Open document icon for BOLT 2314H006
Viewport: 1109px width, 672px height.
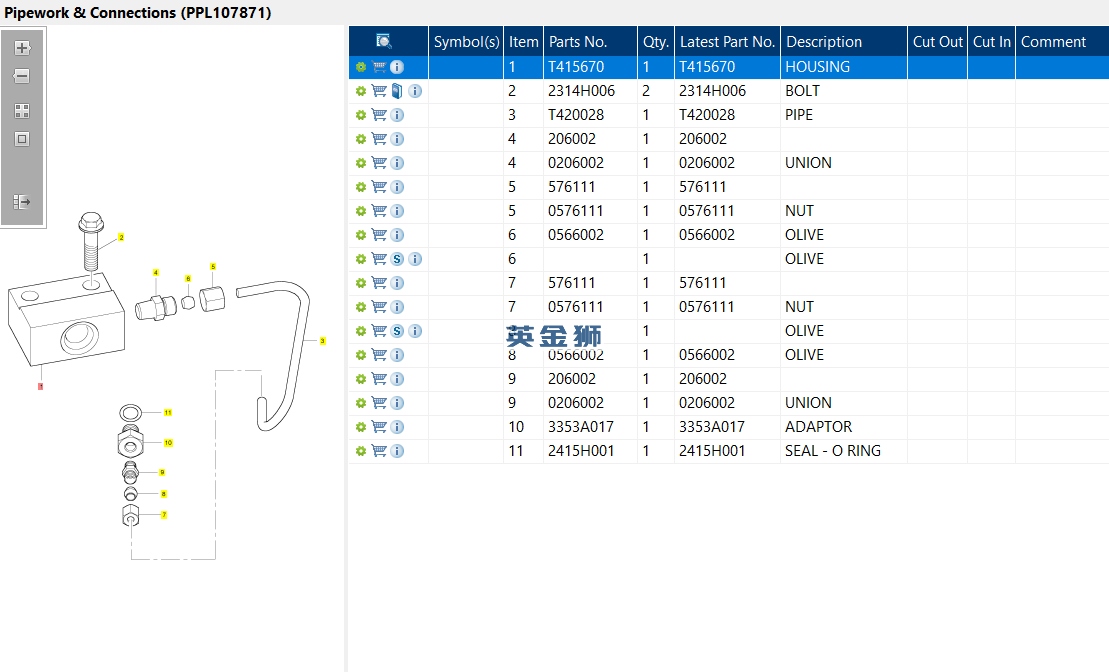(397, 91)
